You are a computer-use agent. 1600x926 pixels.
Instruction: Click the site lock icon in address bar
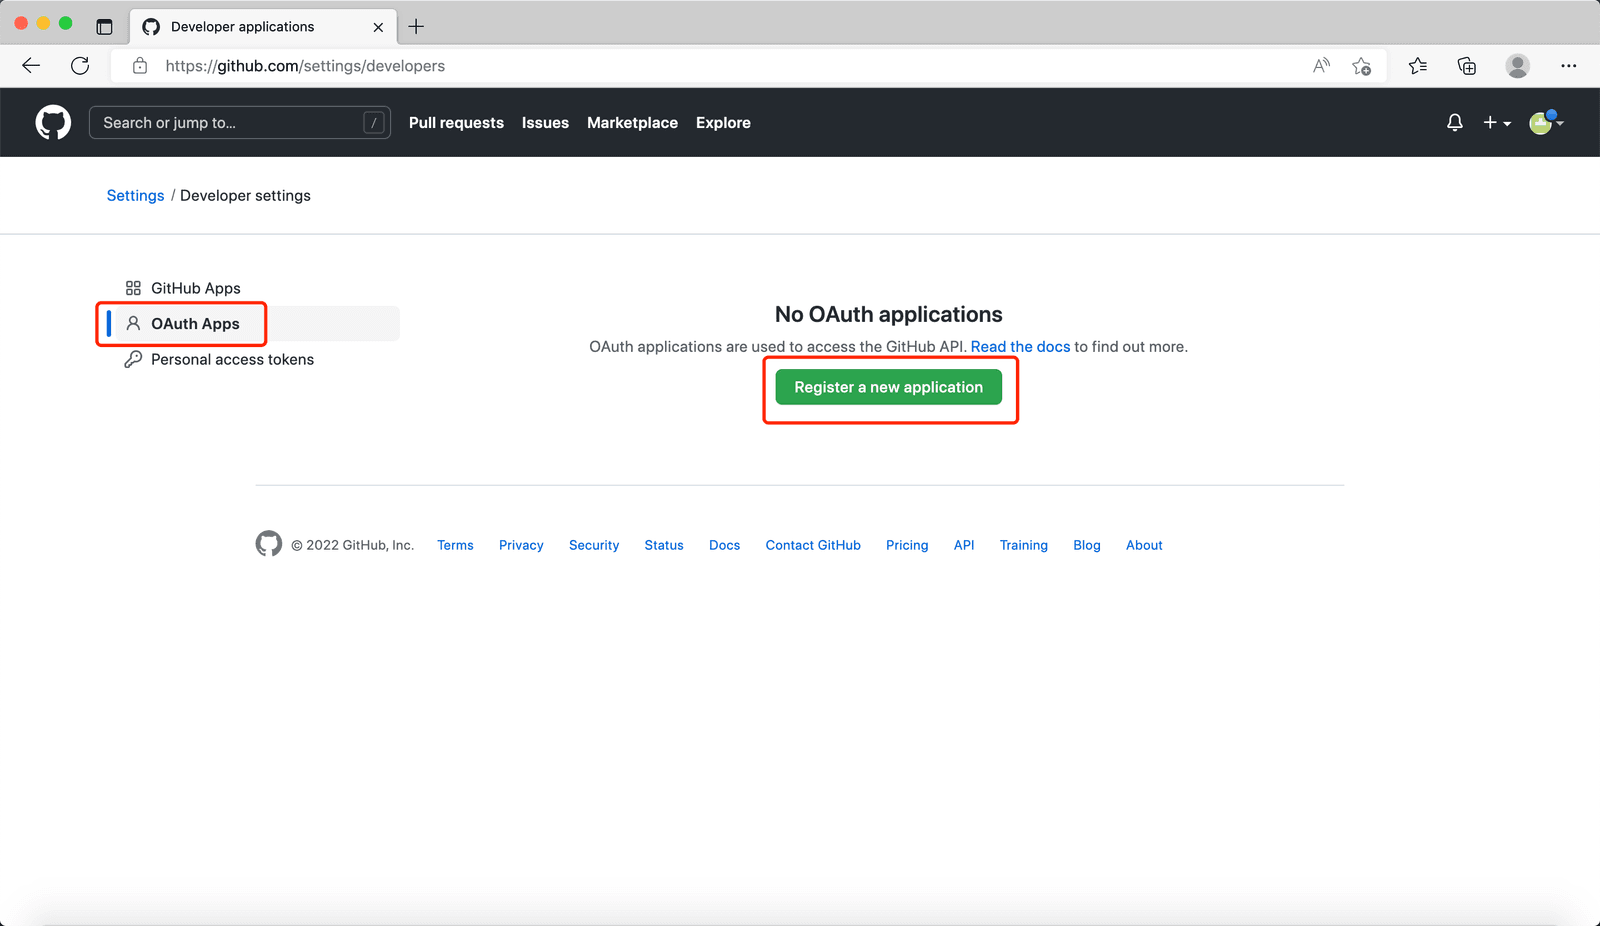[140, 66]
